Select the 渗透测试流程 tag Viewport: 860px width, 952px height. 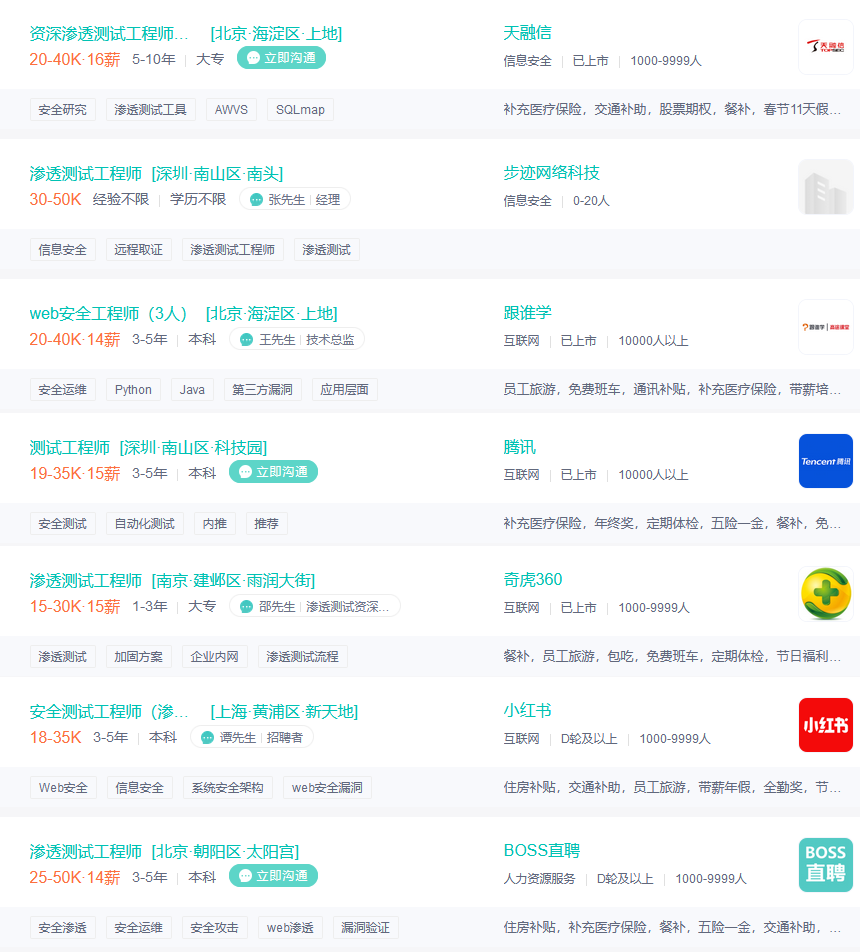[x=302, y=656]
